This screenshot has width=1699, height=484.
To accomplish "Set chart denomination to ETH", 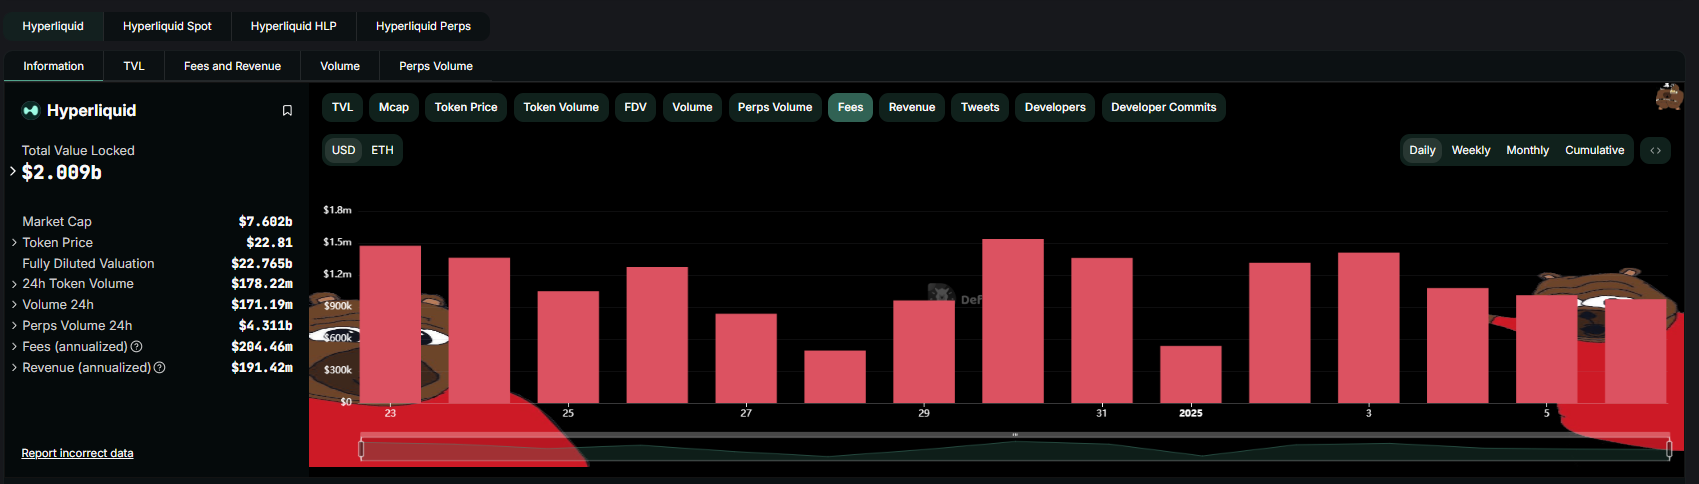I will [382, 150].
